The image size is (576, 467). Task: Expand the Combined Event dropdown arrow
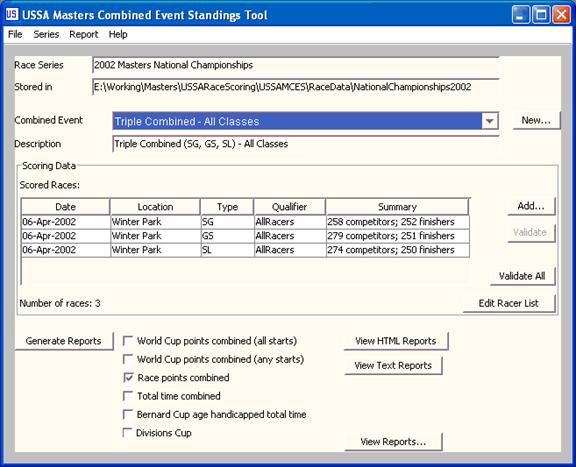pyautogui.click(x=489, y=121)
